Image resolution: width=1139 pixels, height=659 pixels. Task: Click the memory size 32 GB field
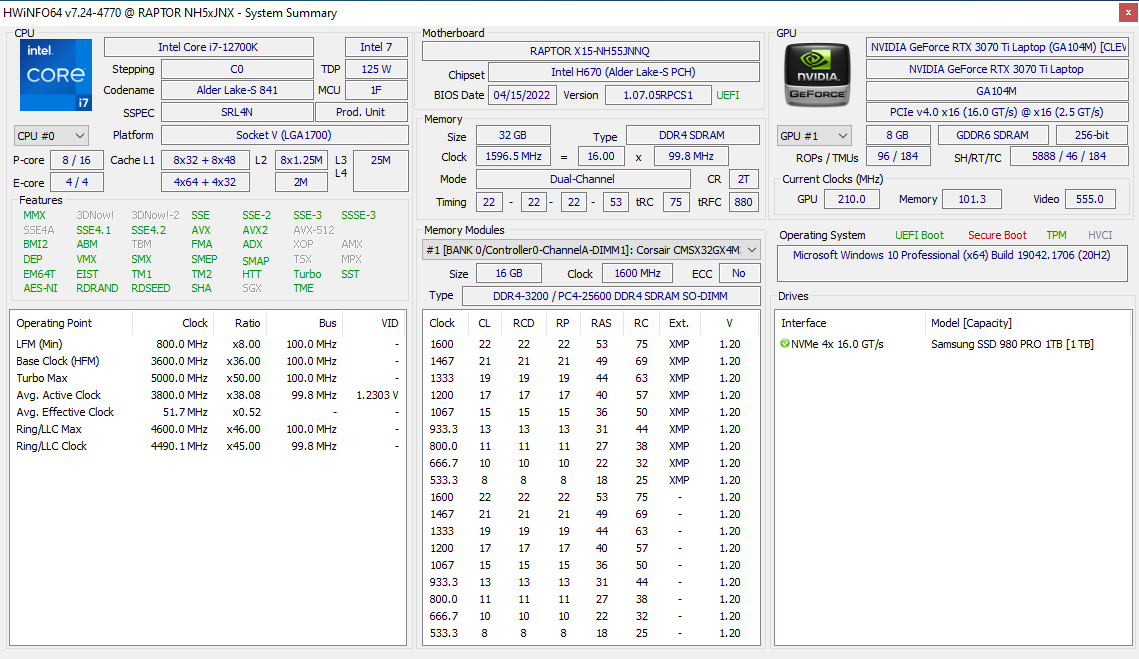pyautogui.click(x=513, y=135)
